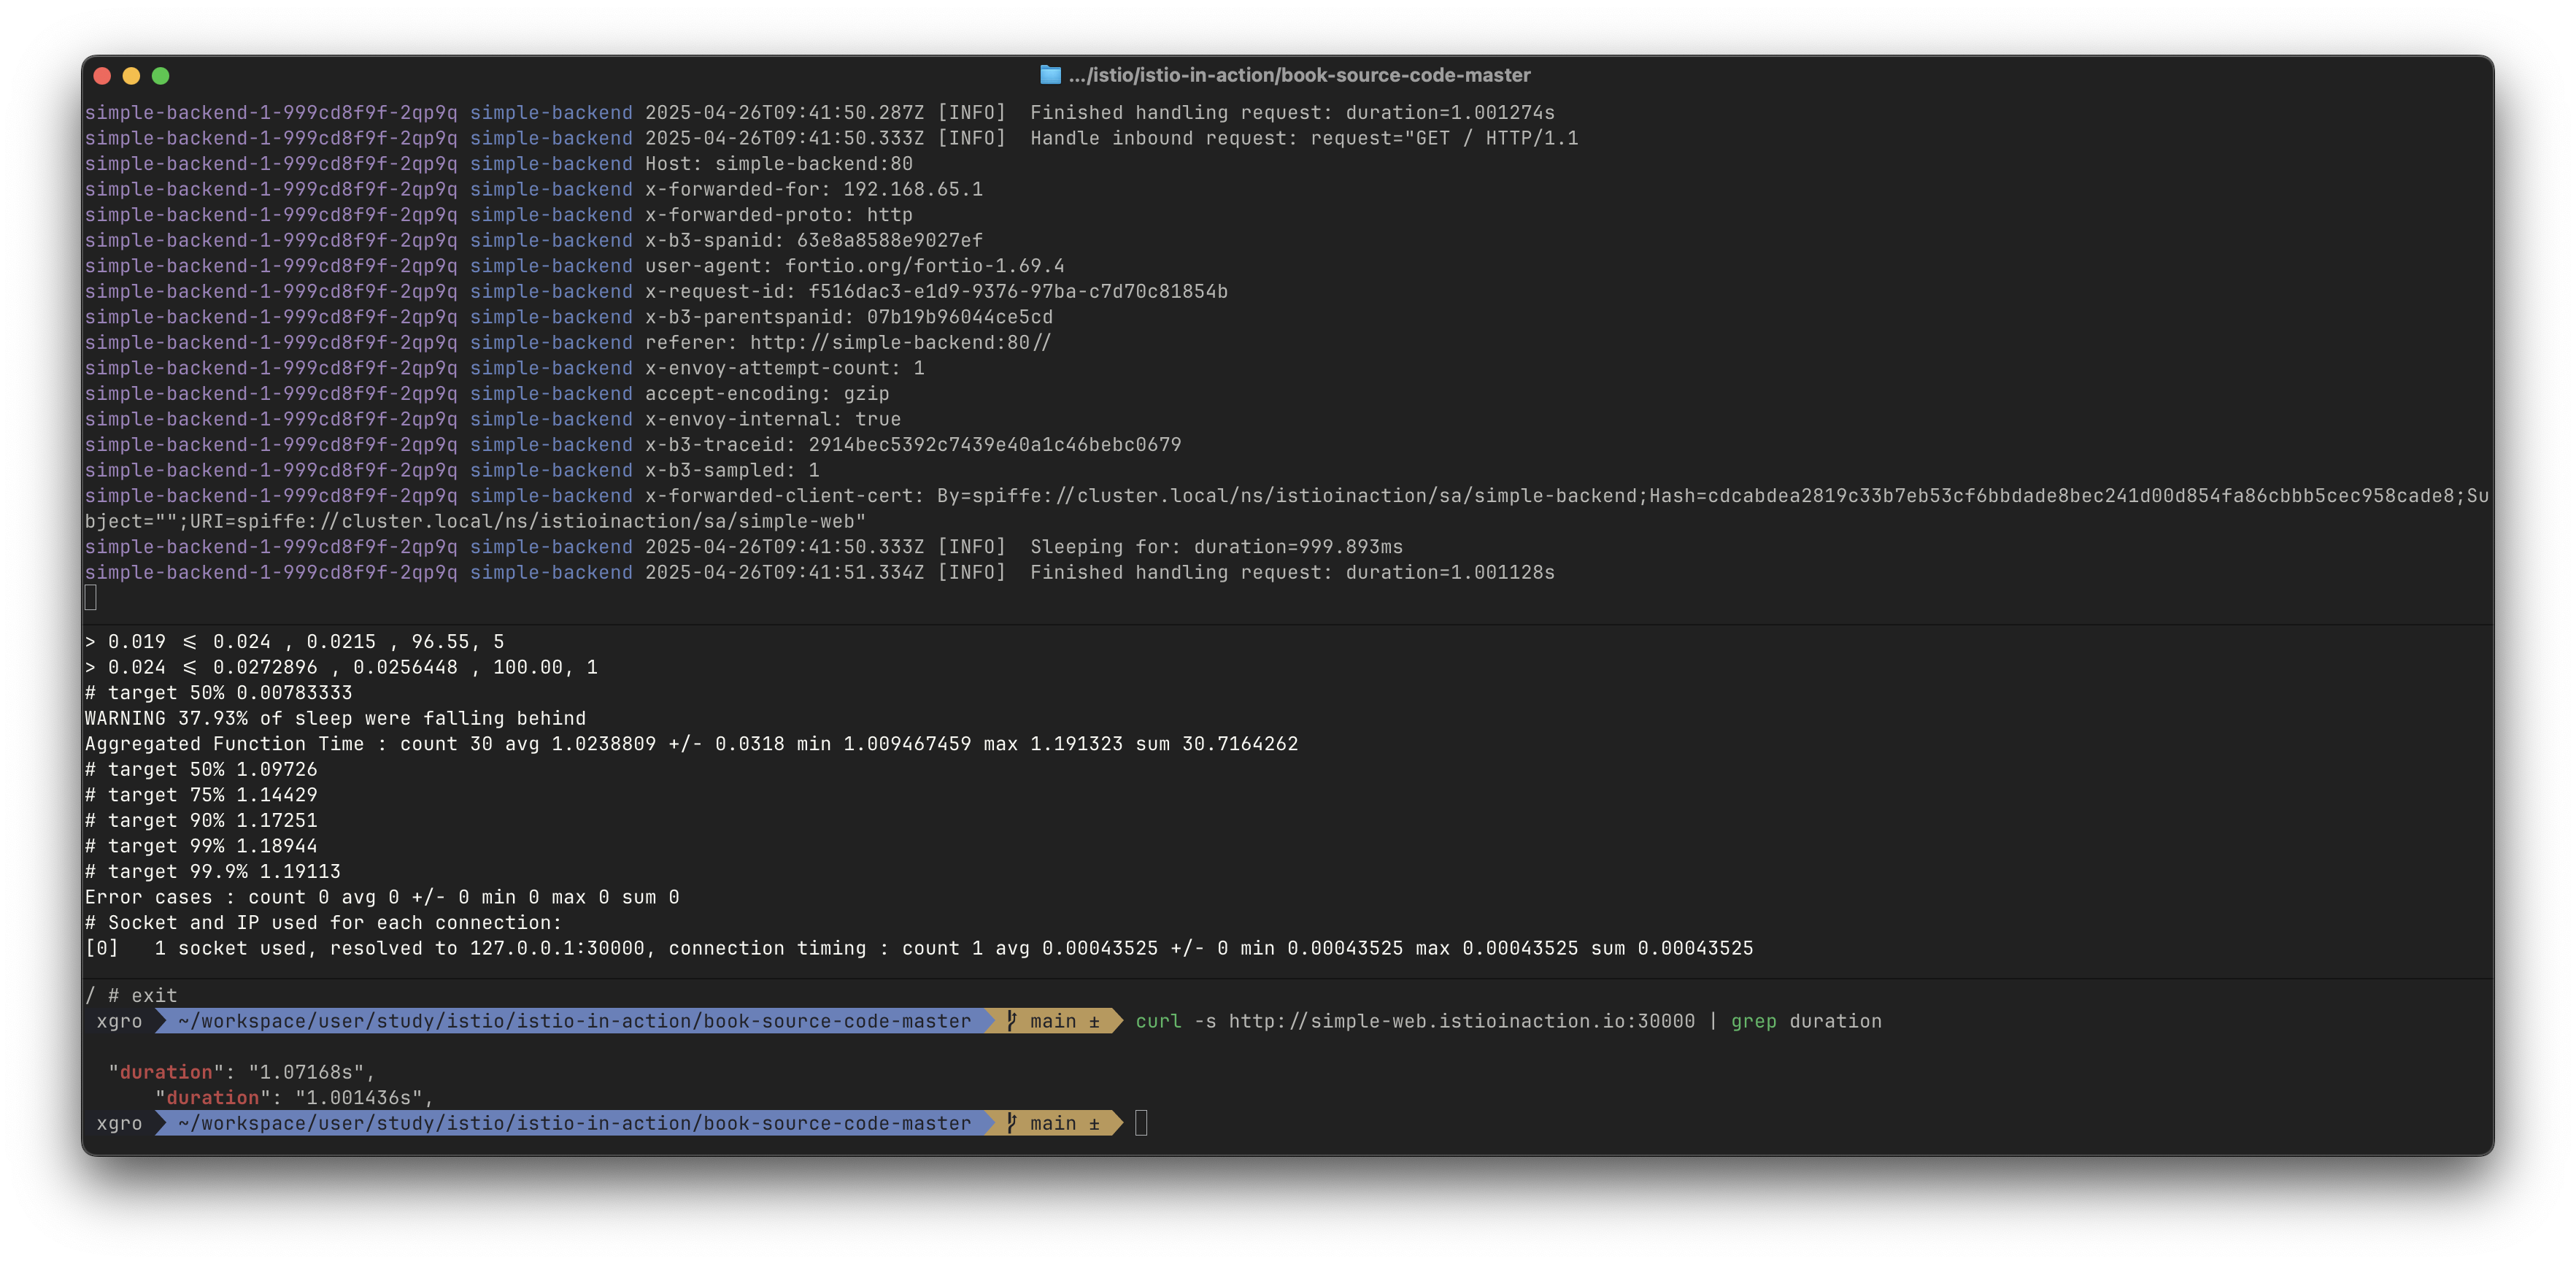Click the 'grep' command word

click(1754, 1021)
